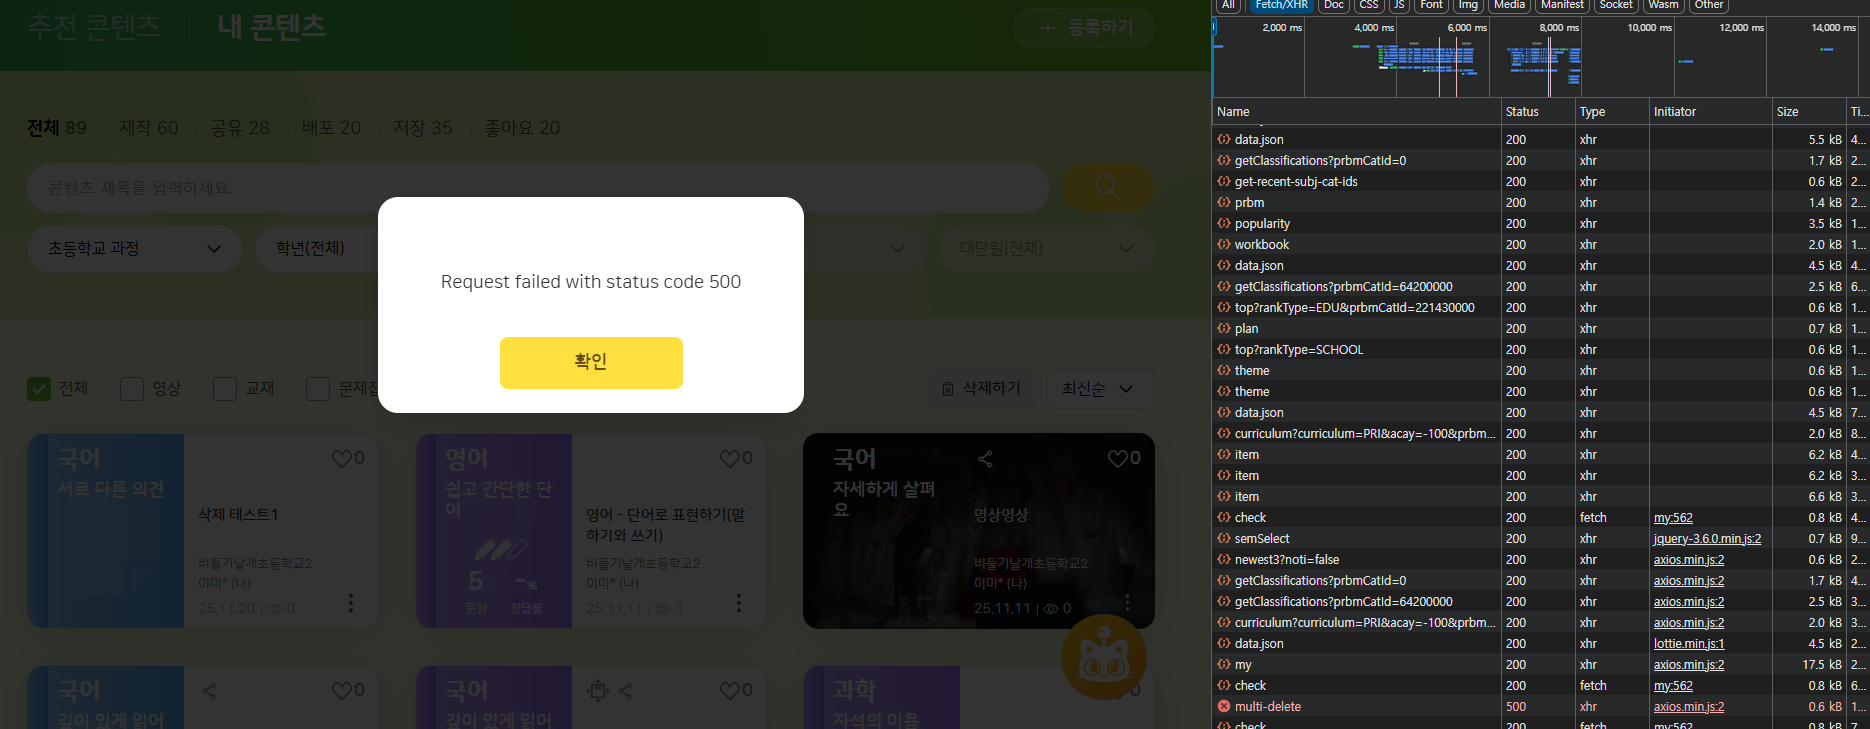1870x729 pixels.
Task: Click the Fetch/XHR network filter
Action: [x=1281, y=5]
